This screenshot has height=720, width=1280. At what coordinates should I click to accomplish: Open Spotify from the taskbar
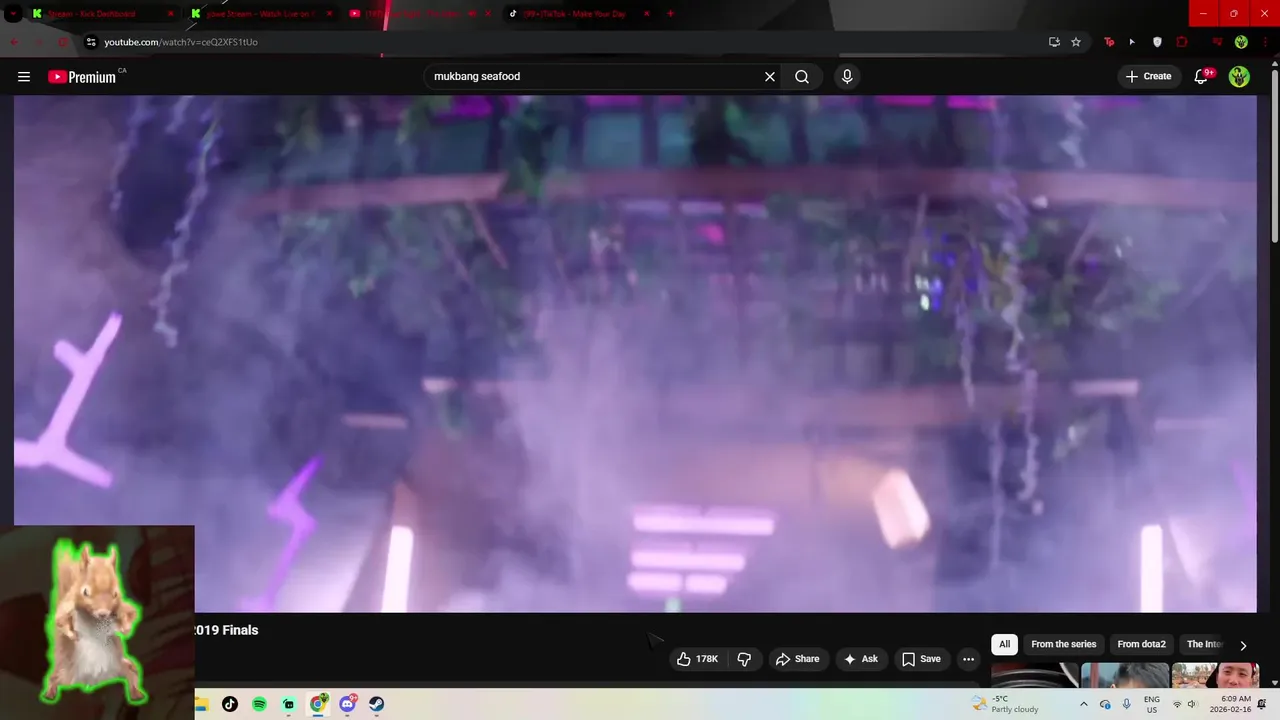259,704
